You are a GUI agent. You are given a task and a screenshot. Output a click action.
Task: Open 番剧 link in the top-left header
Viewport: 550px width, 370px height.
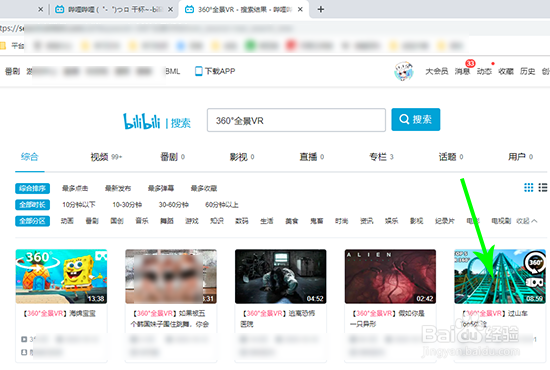13,71
